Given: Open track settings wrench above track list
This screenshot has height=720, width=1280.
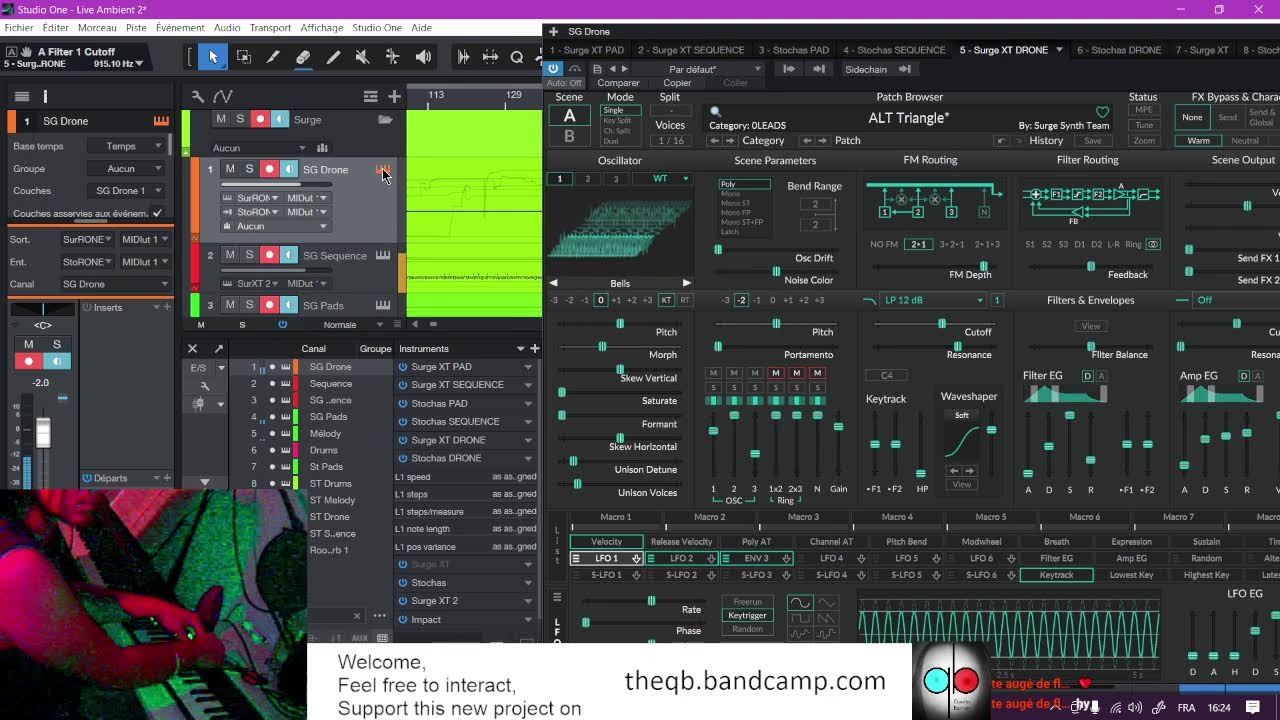Looking at the screenshot, I should point(198,96).
